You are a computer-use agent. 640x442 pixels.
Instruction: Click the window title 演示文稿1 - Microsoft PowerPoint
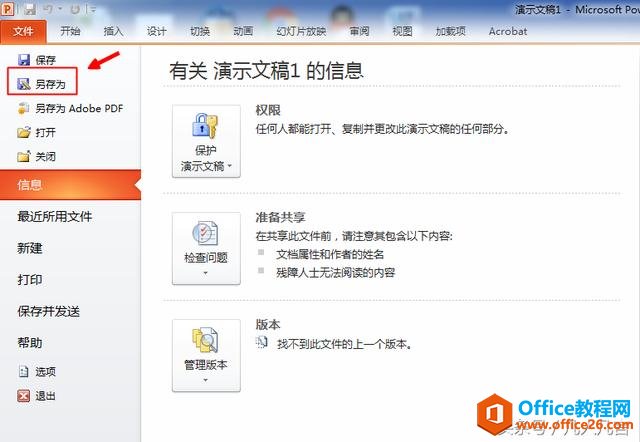tap(577, 9)
